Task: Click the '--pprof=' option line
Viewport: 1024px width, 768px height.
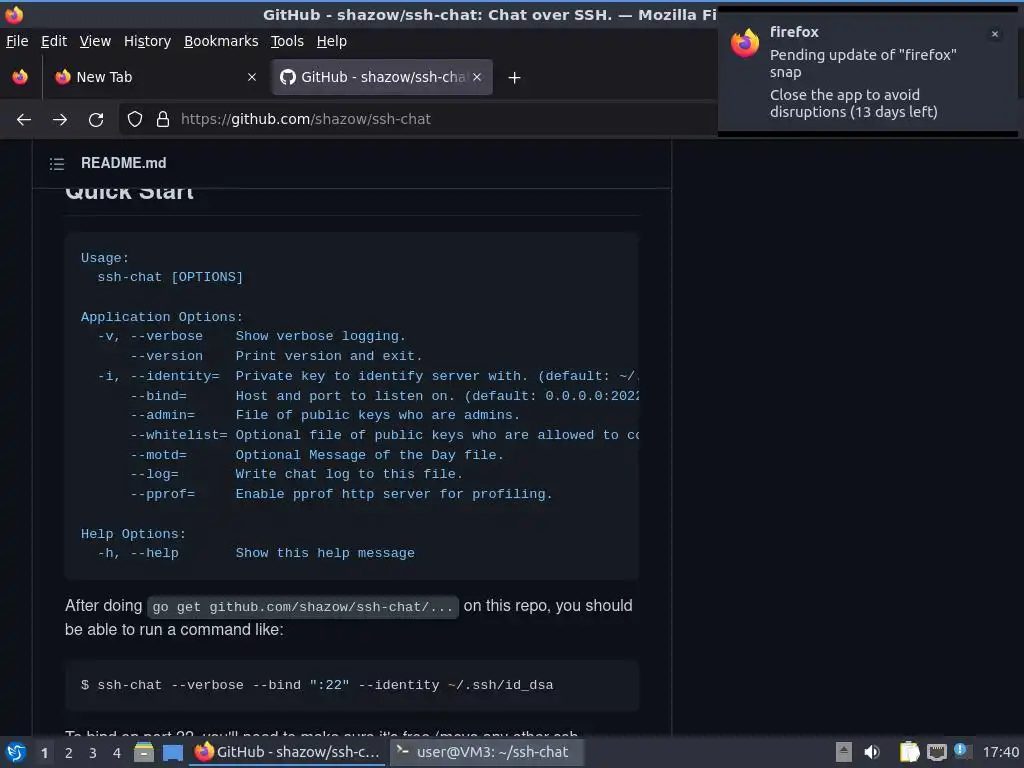Action: [341, 494]
